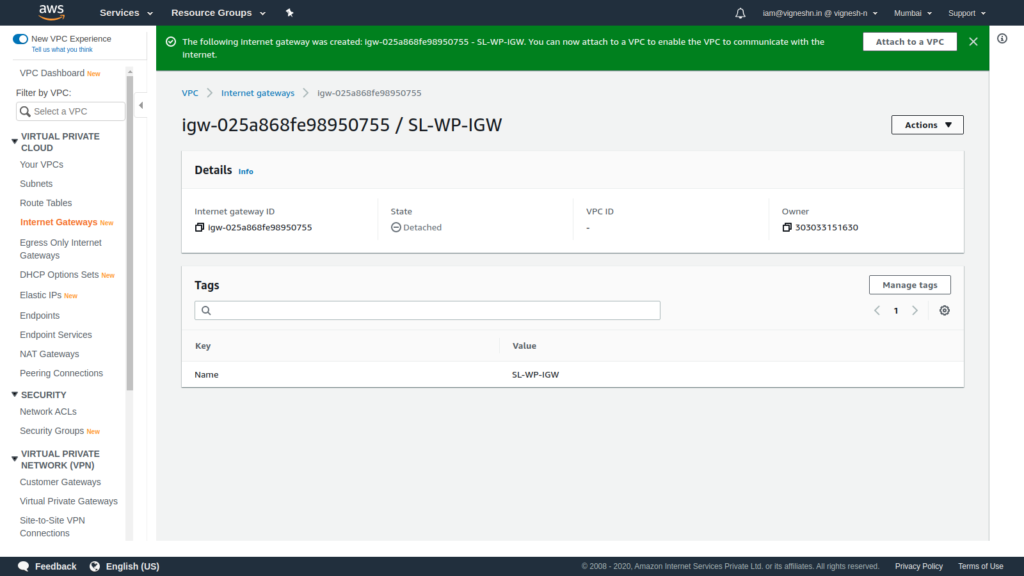Viewport: 1024px width, 576px height.
Task: Collapse the Virtual Private Cloud section
Action: click(14, 141)
